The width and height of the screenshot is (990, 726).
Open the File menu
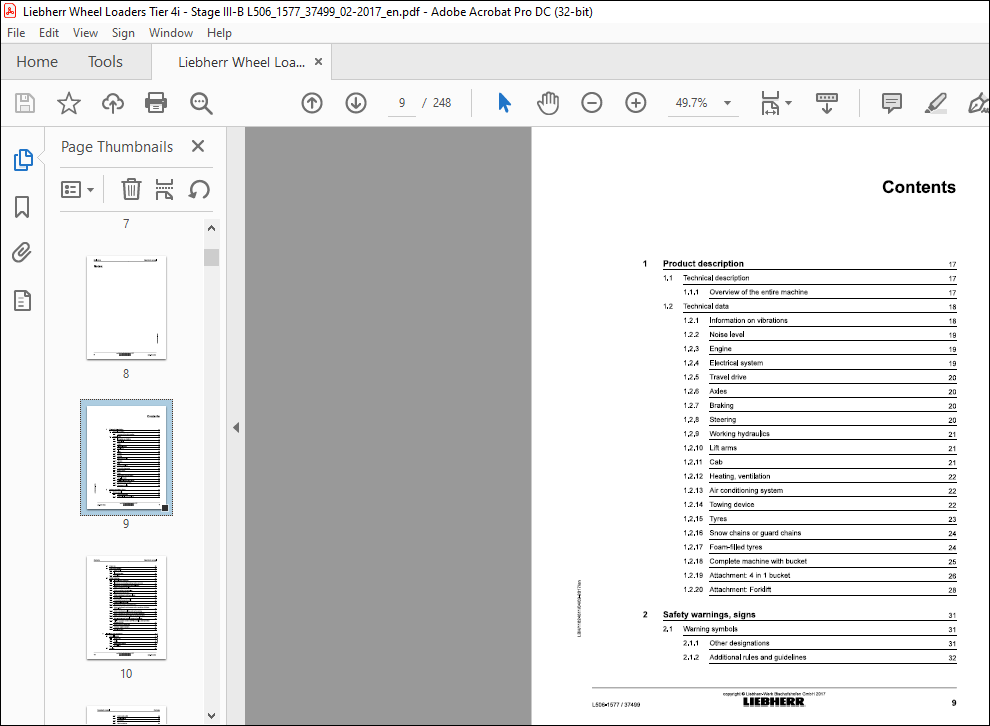pos(16,33)
